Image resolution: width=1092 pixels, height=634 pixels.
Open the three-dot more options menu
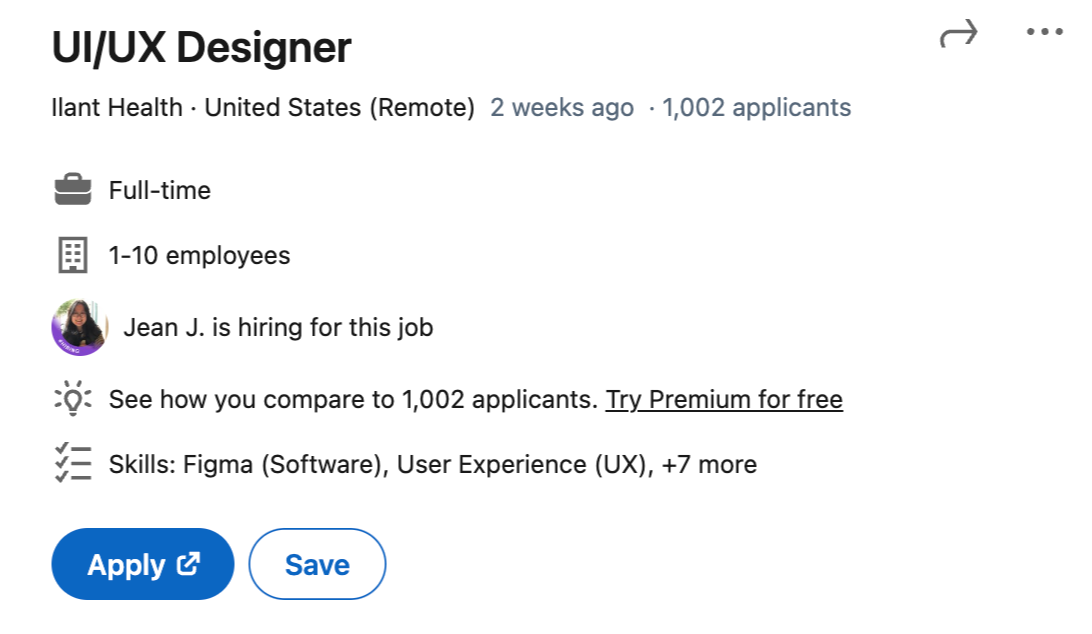(x=1045, y=32)
